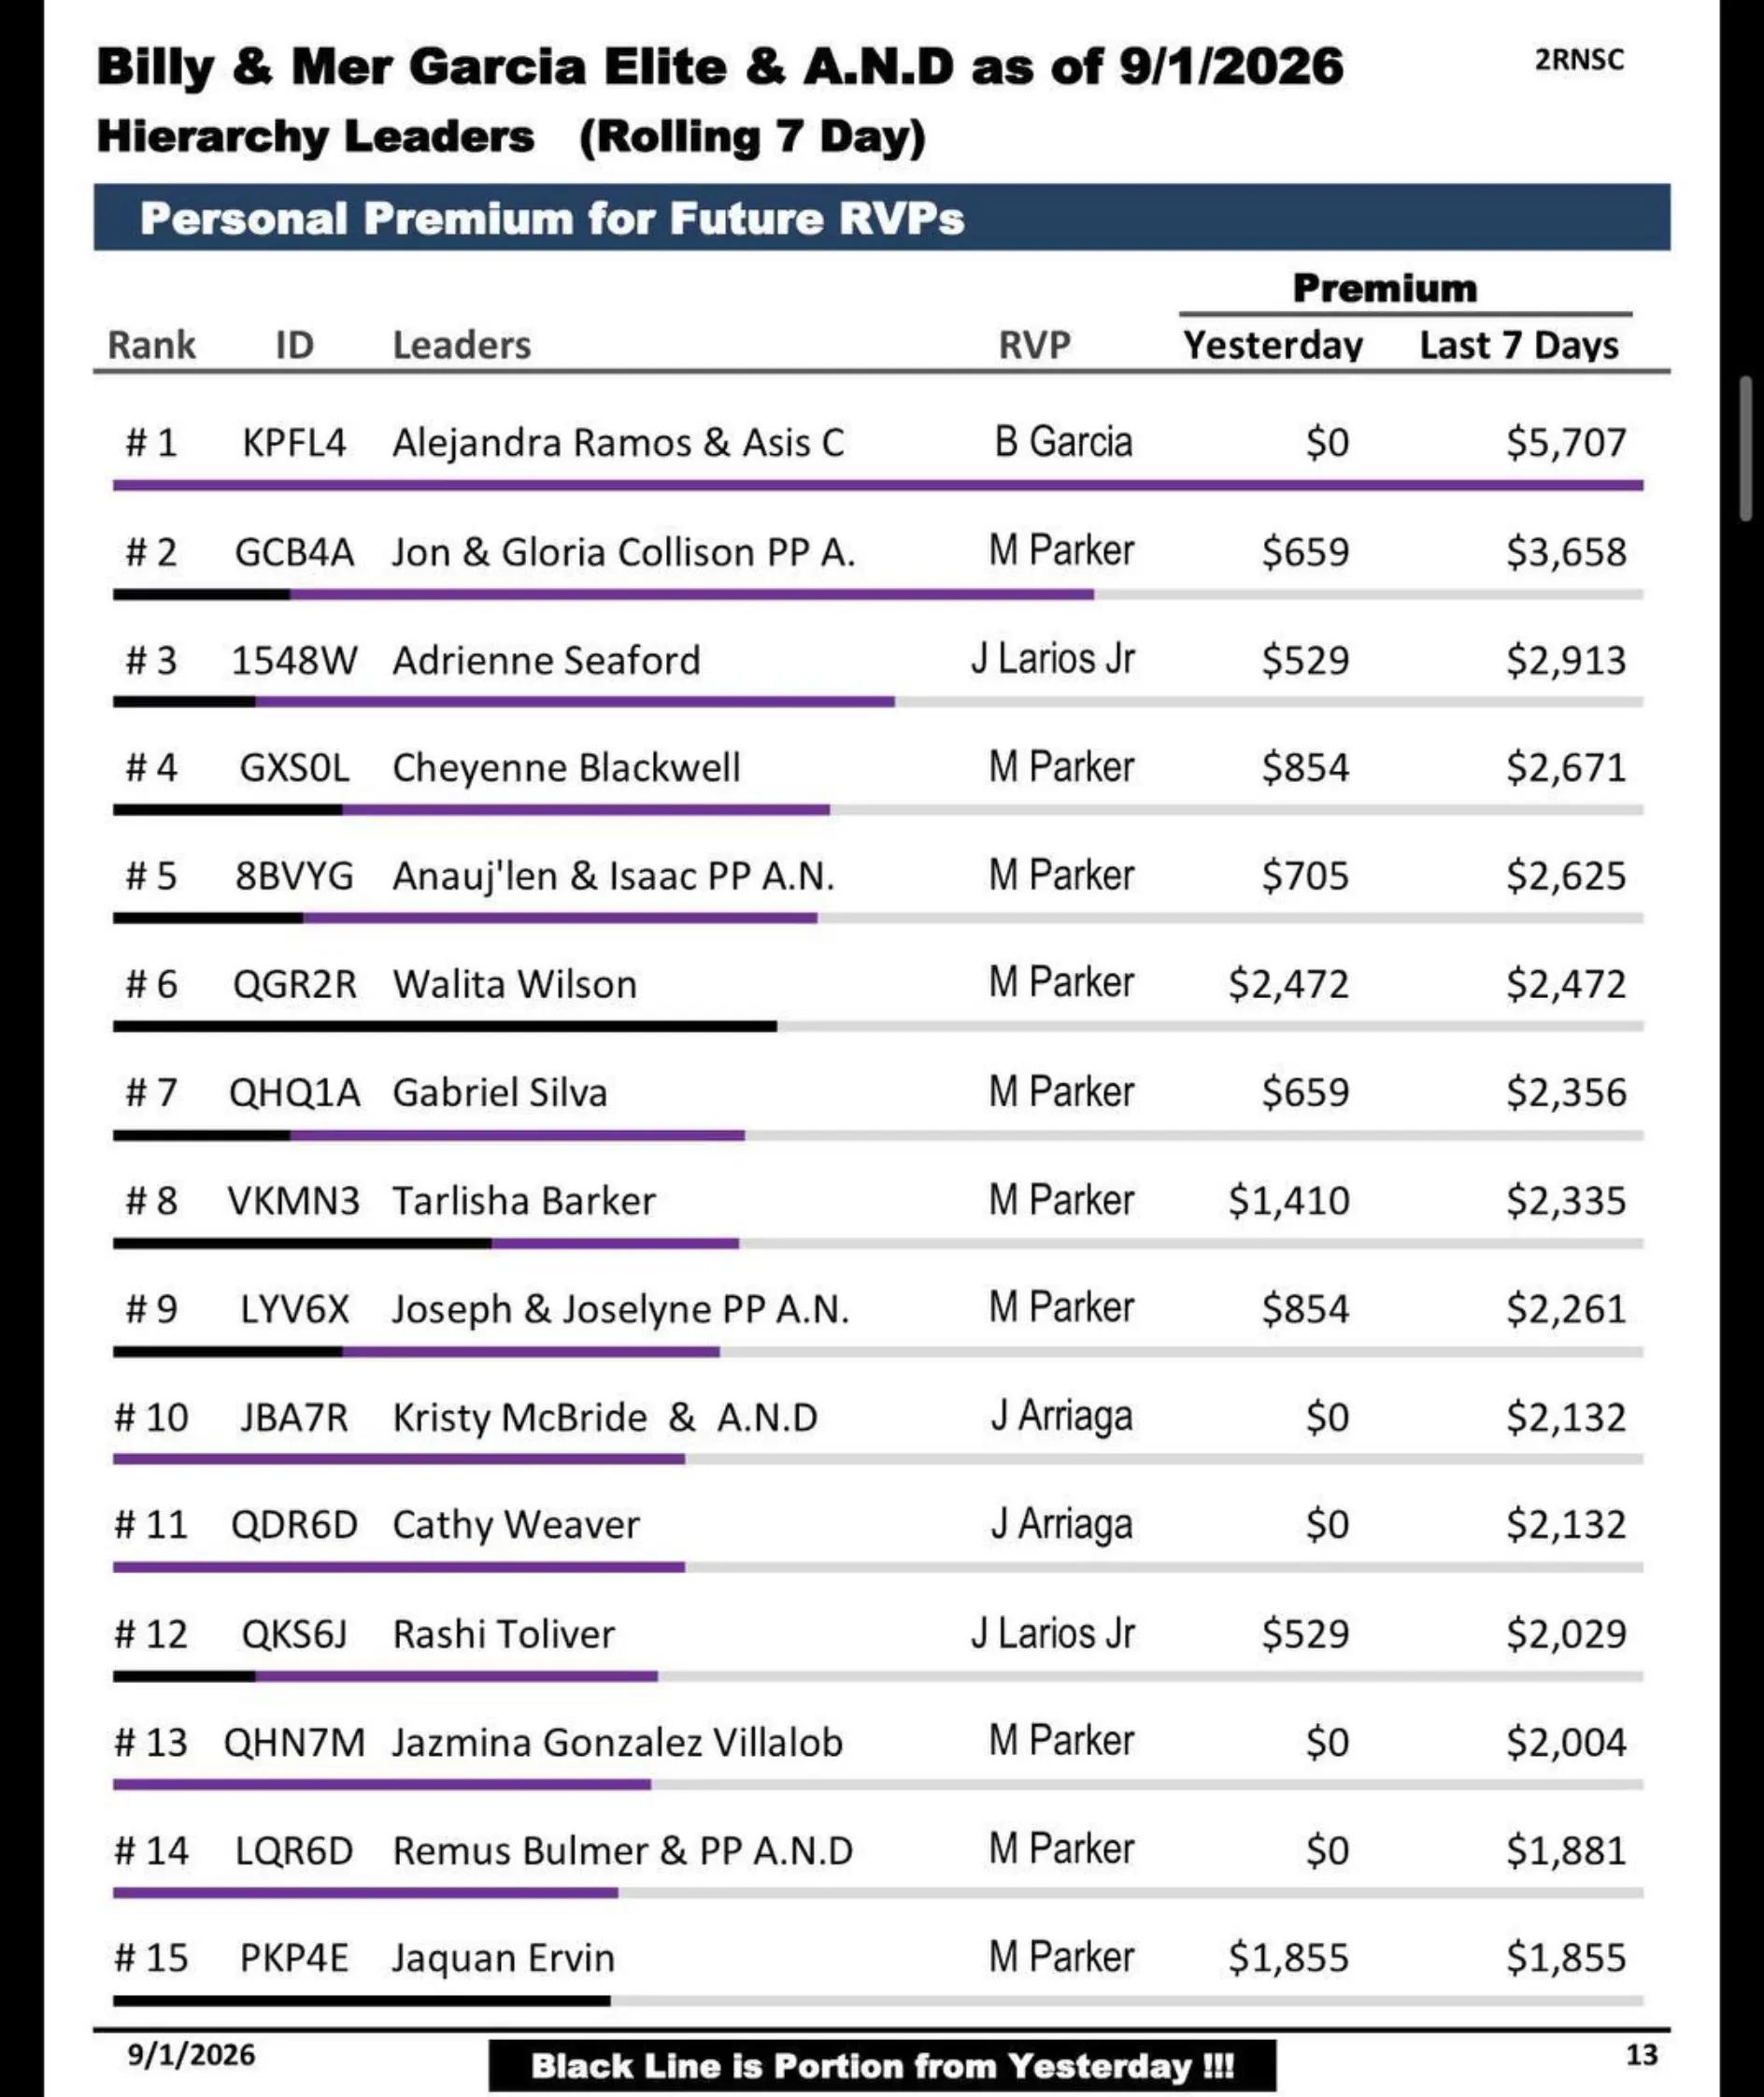Click the Black Line is Portion from Yesterday label
The image size is (1764, 2097).
pos(882,2066)
